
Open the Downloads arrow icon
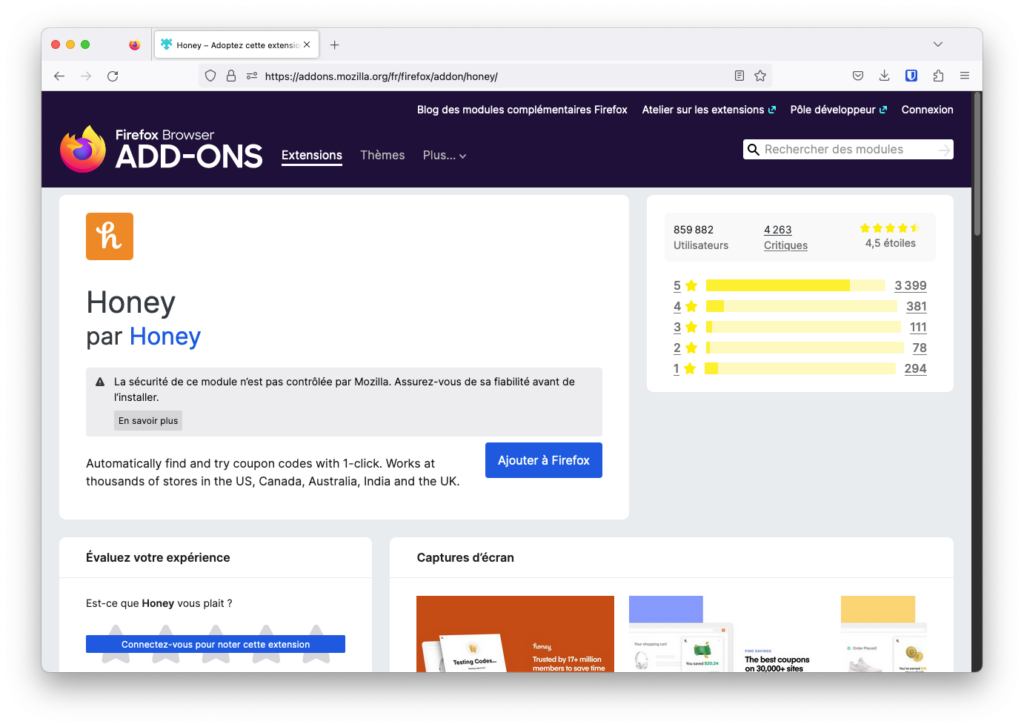[x=884, y=76]
